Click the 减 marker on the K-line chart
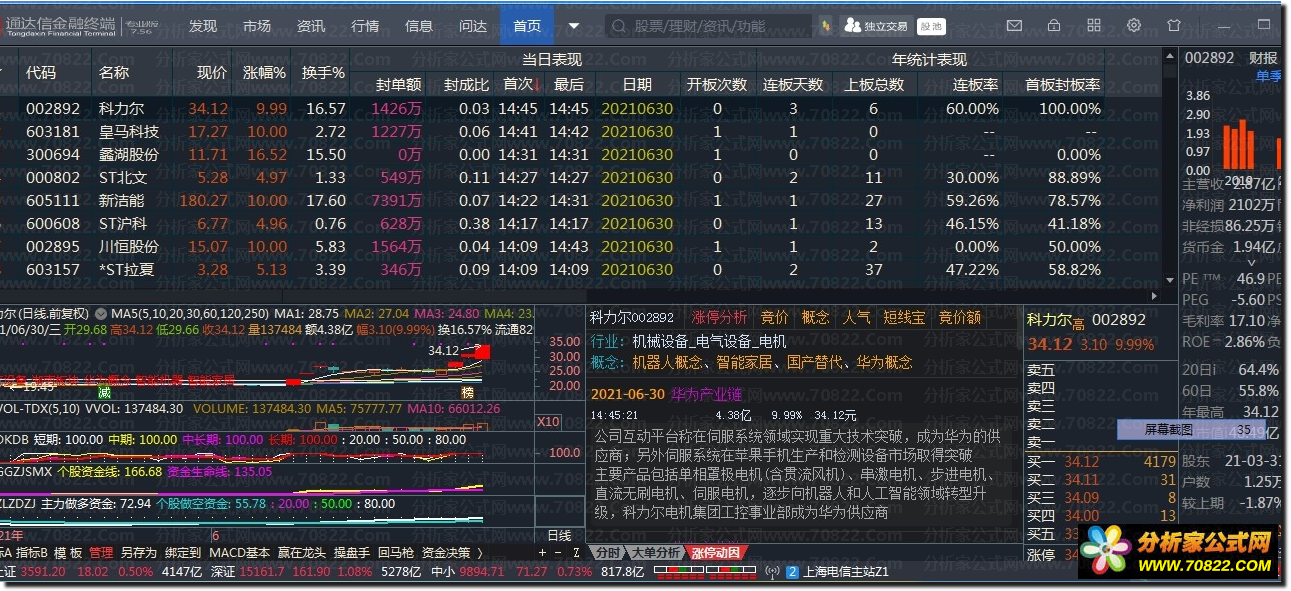The height and width of the screenshot is (591, 1291). pyautogui.click(x=104, y=392)
